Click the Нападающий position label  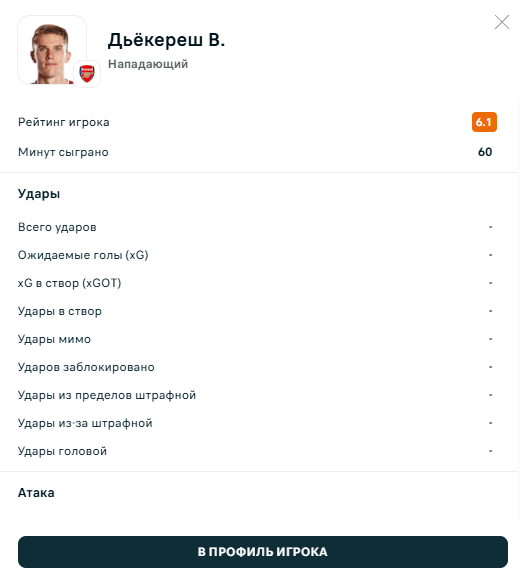click(x=148, y=64)
